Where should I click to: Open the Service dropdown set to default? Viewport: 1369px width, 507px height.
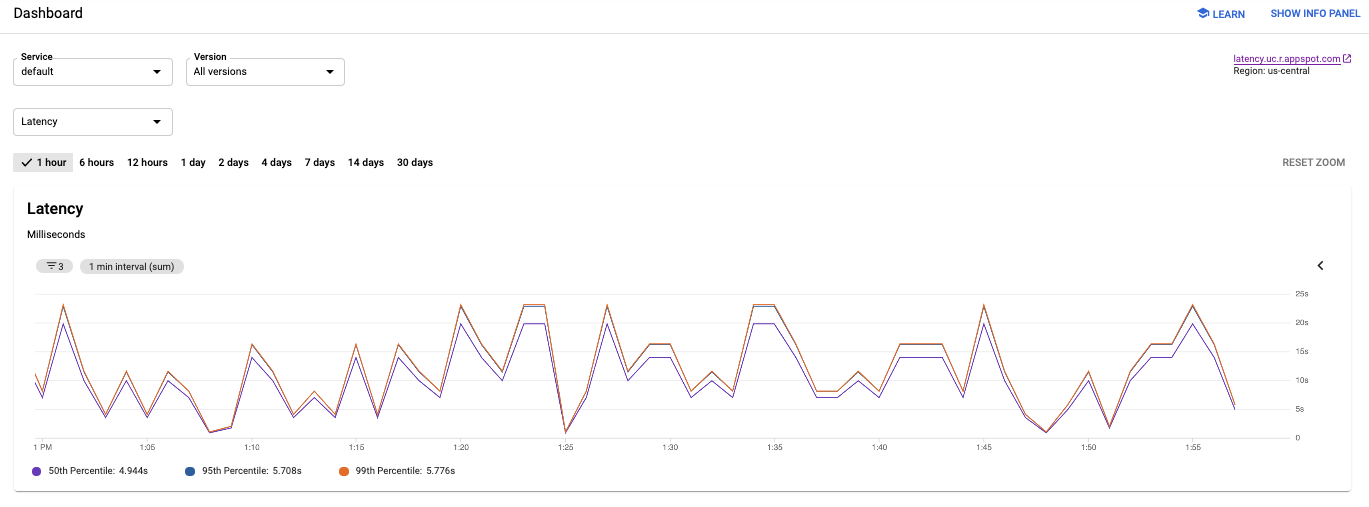click(x=92, y=72)
